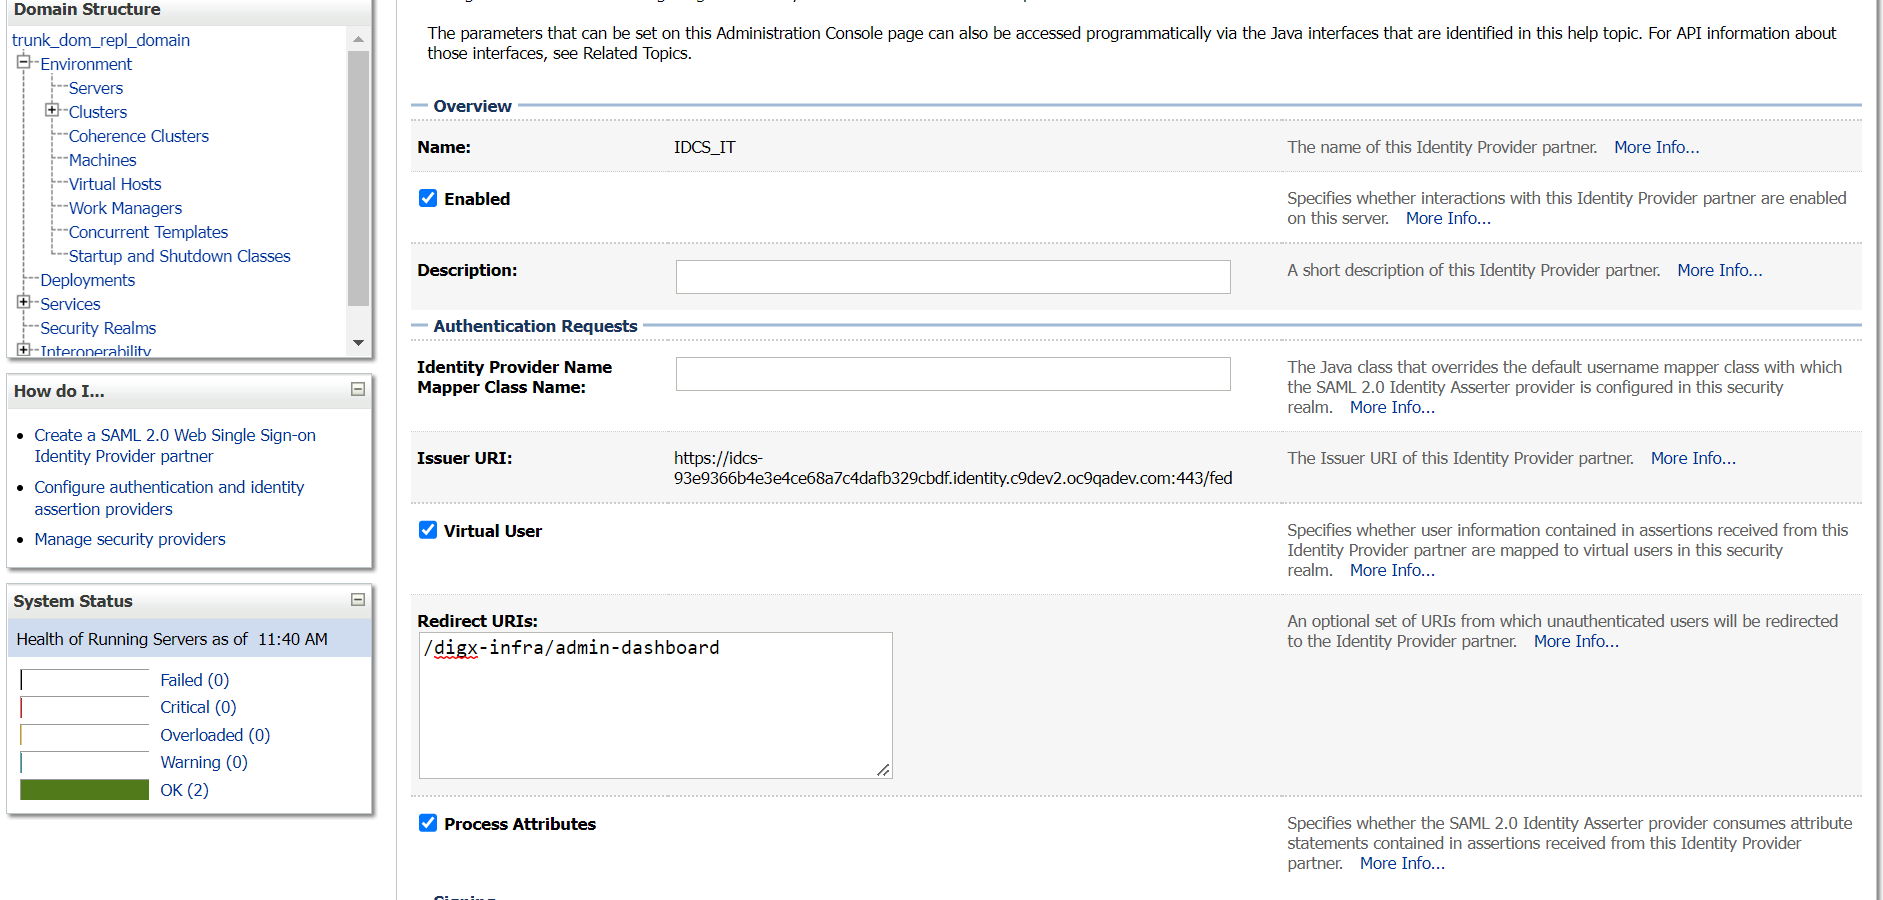1883x900 pixels.
Task: Expand the Clusters tree node
Action: click(x=52, y=110)
